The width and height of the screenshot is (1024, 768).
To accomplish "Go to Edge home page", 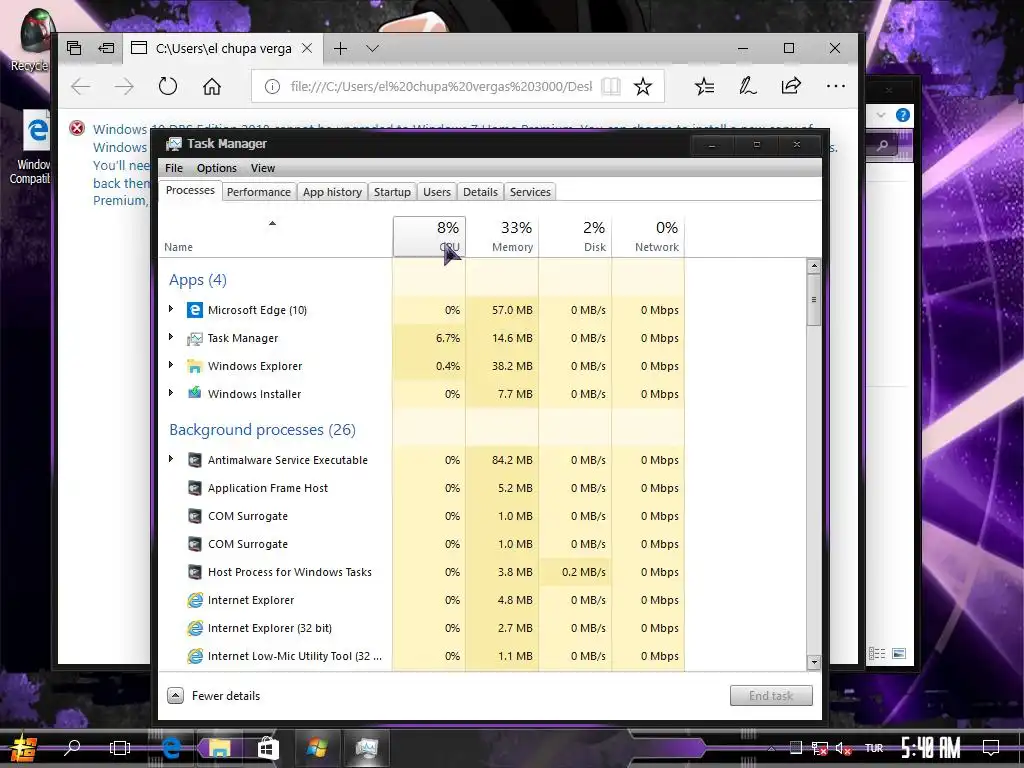I will click(x=212, y=86).
